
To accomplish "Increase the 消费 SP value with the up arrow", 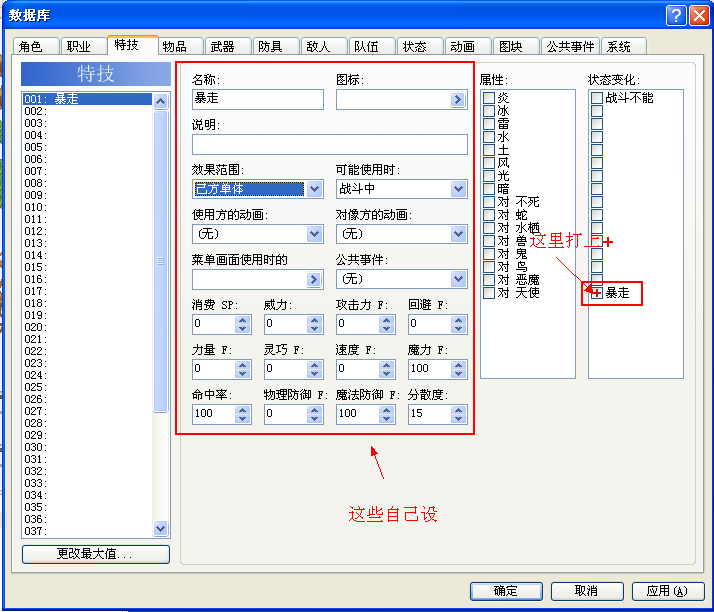I will click(243, 320).
